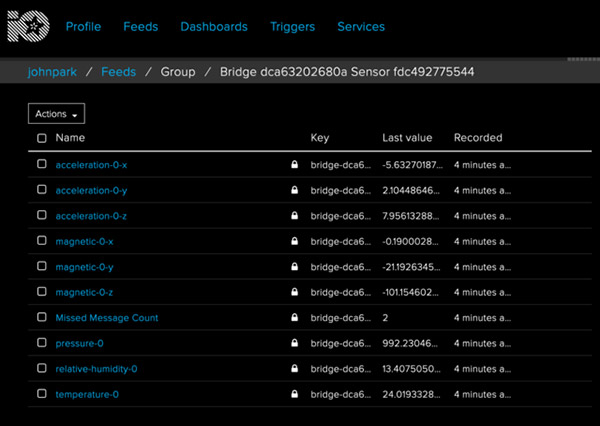Click the lock icon for temperature-0
600x426 pixels.
point(294,395)
